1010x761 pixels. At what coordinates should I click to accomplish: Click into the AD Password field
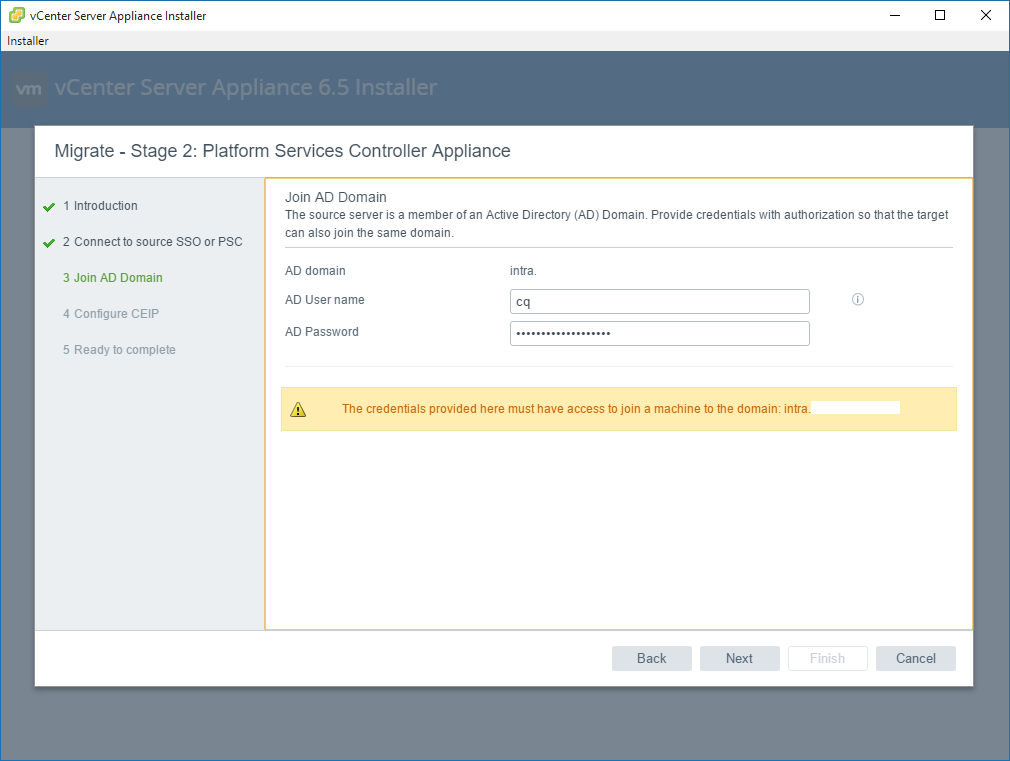(x=659, y=333)
